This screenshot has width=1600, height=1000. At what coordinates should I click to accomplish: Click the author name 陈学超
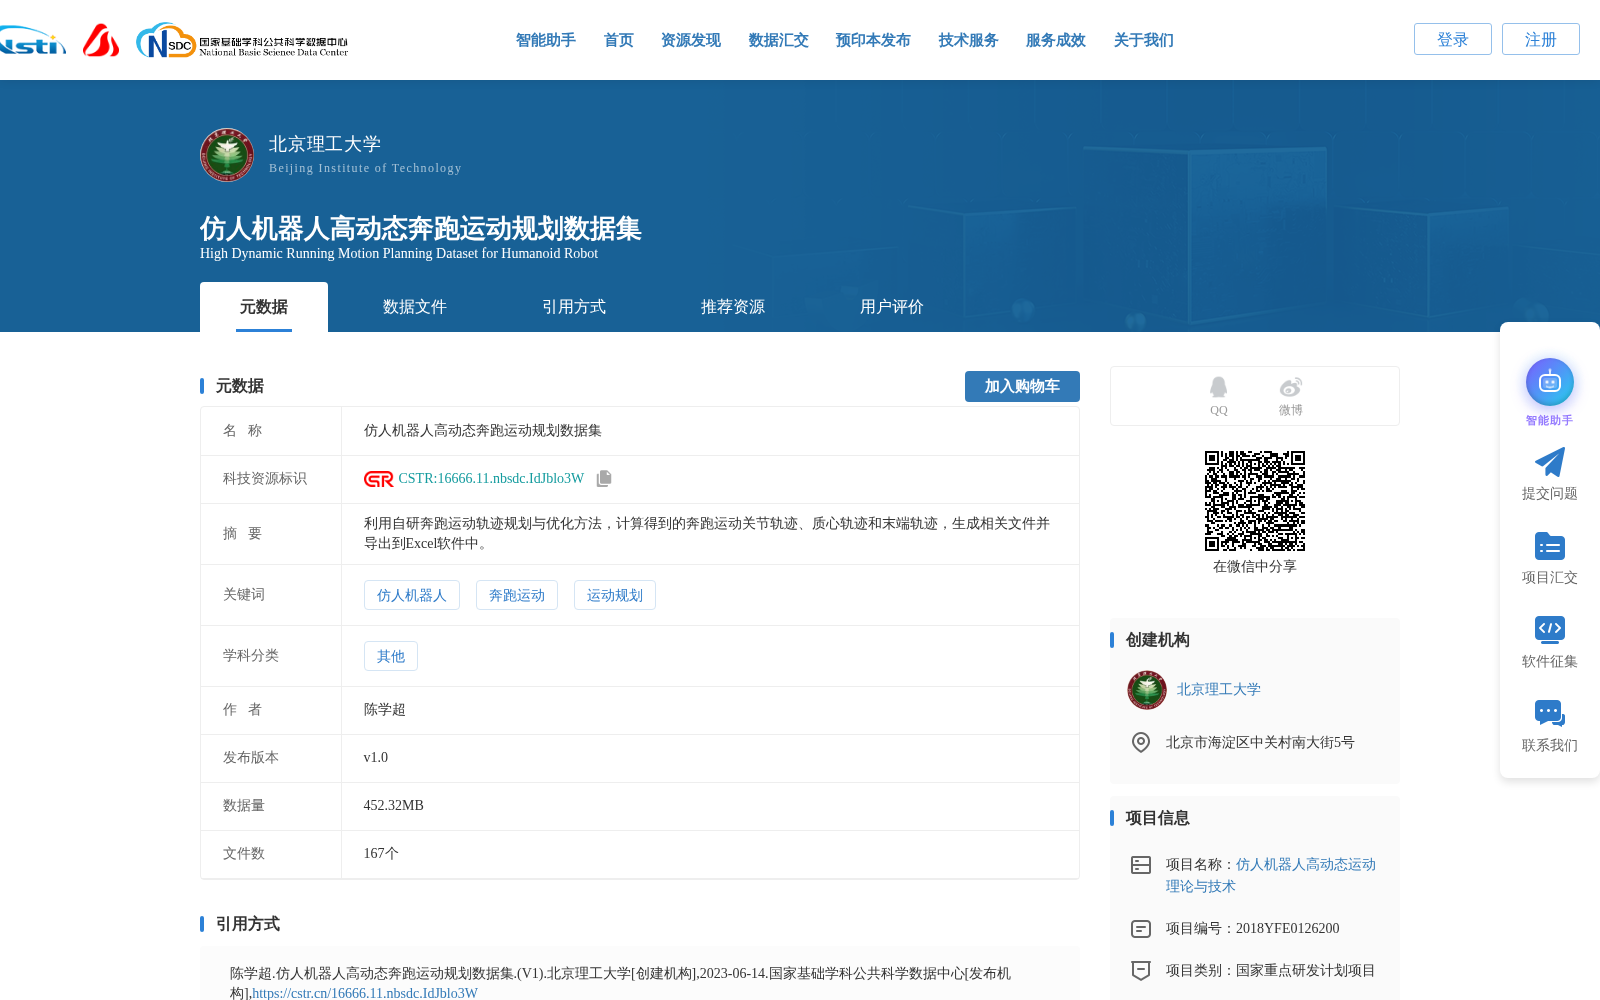(x=385, y=710)
